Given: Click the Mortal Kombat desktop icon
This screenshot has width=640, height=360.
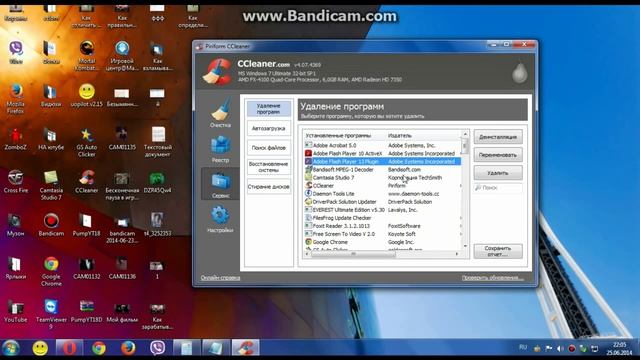Looking at the screenshot, I should point(87,55).
